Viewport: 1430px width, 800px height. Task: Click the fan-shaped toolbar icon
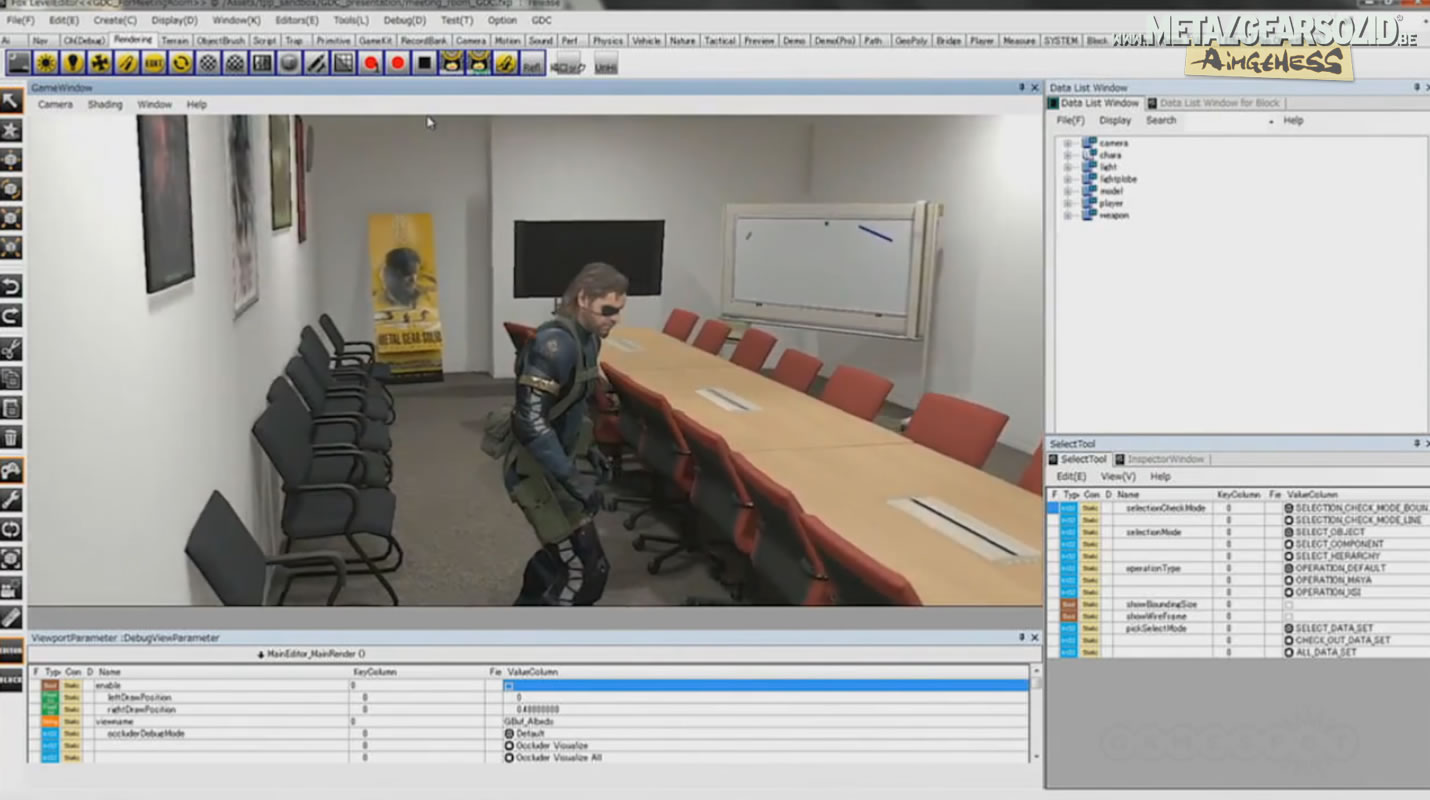tap(100, 63)
